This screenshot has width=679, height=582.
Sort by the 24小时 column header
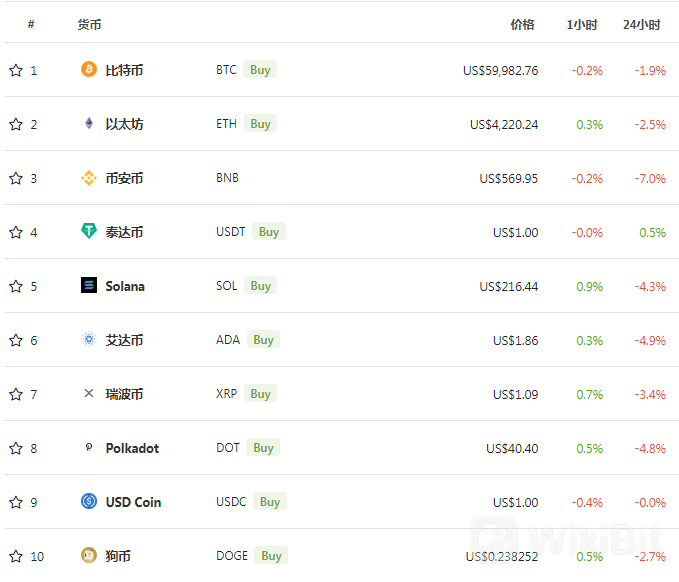click(x=641, y=25)
